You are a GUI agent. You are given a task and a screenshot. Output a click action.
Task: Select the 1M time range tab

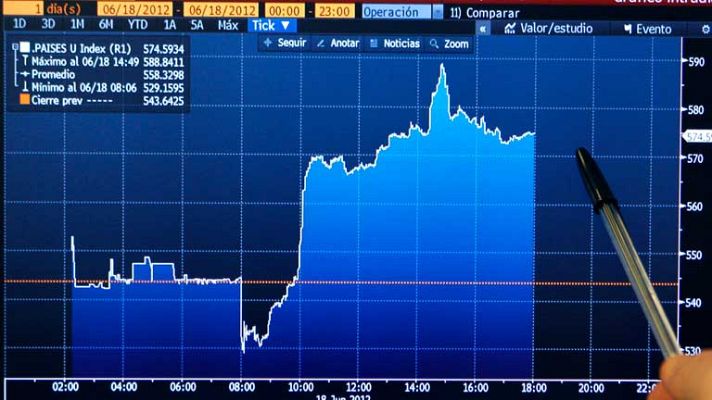(x=78, y=24)
